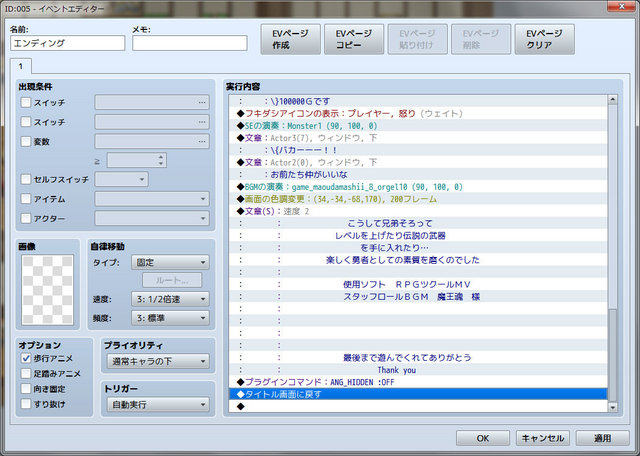
Task: Open トリガー dropdown showing 自動実行
Action: [158, 405]
